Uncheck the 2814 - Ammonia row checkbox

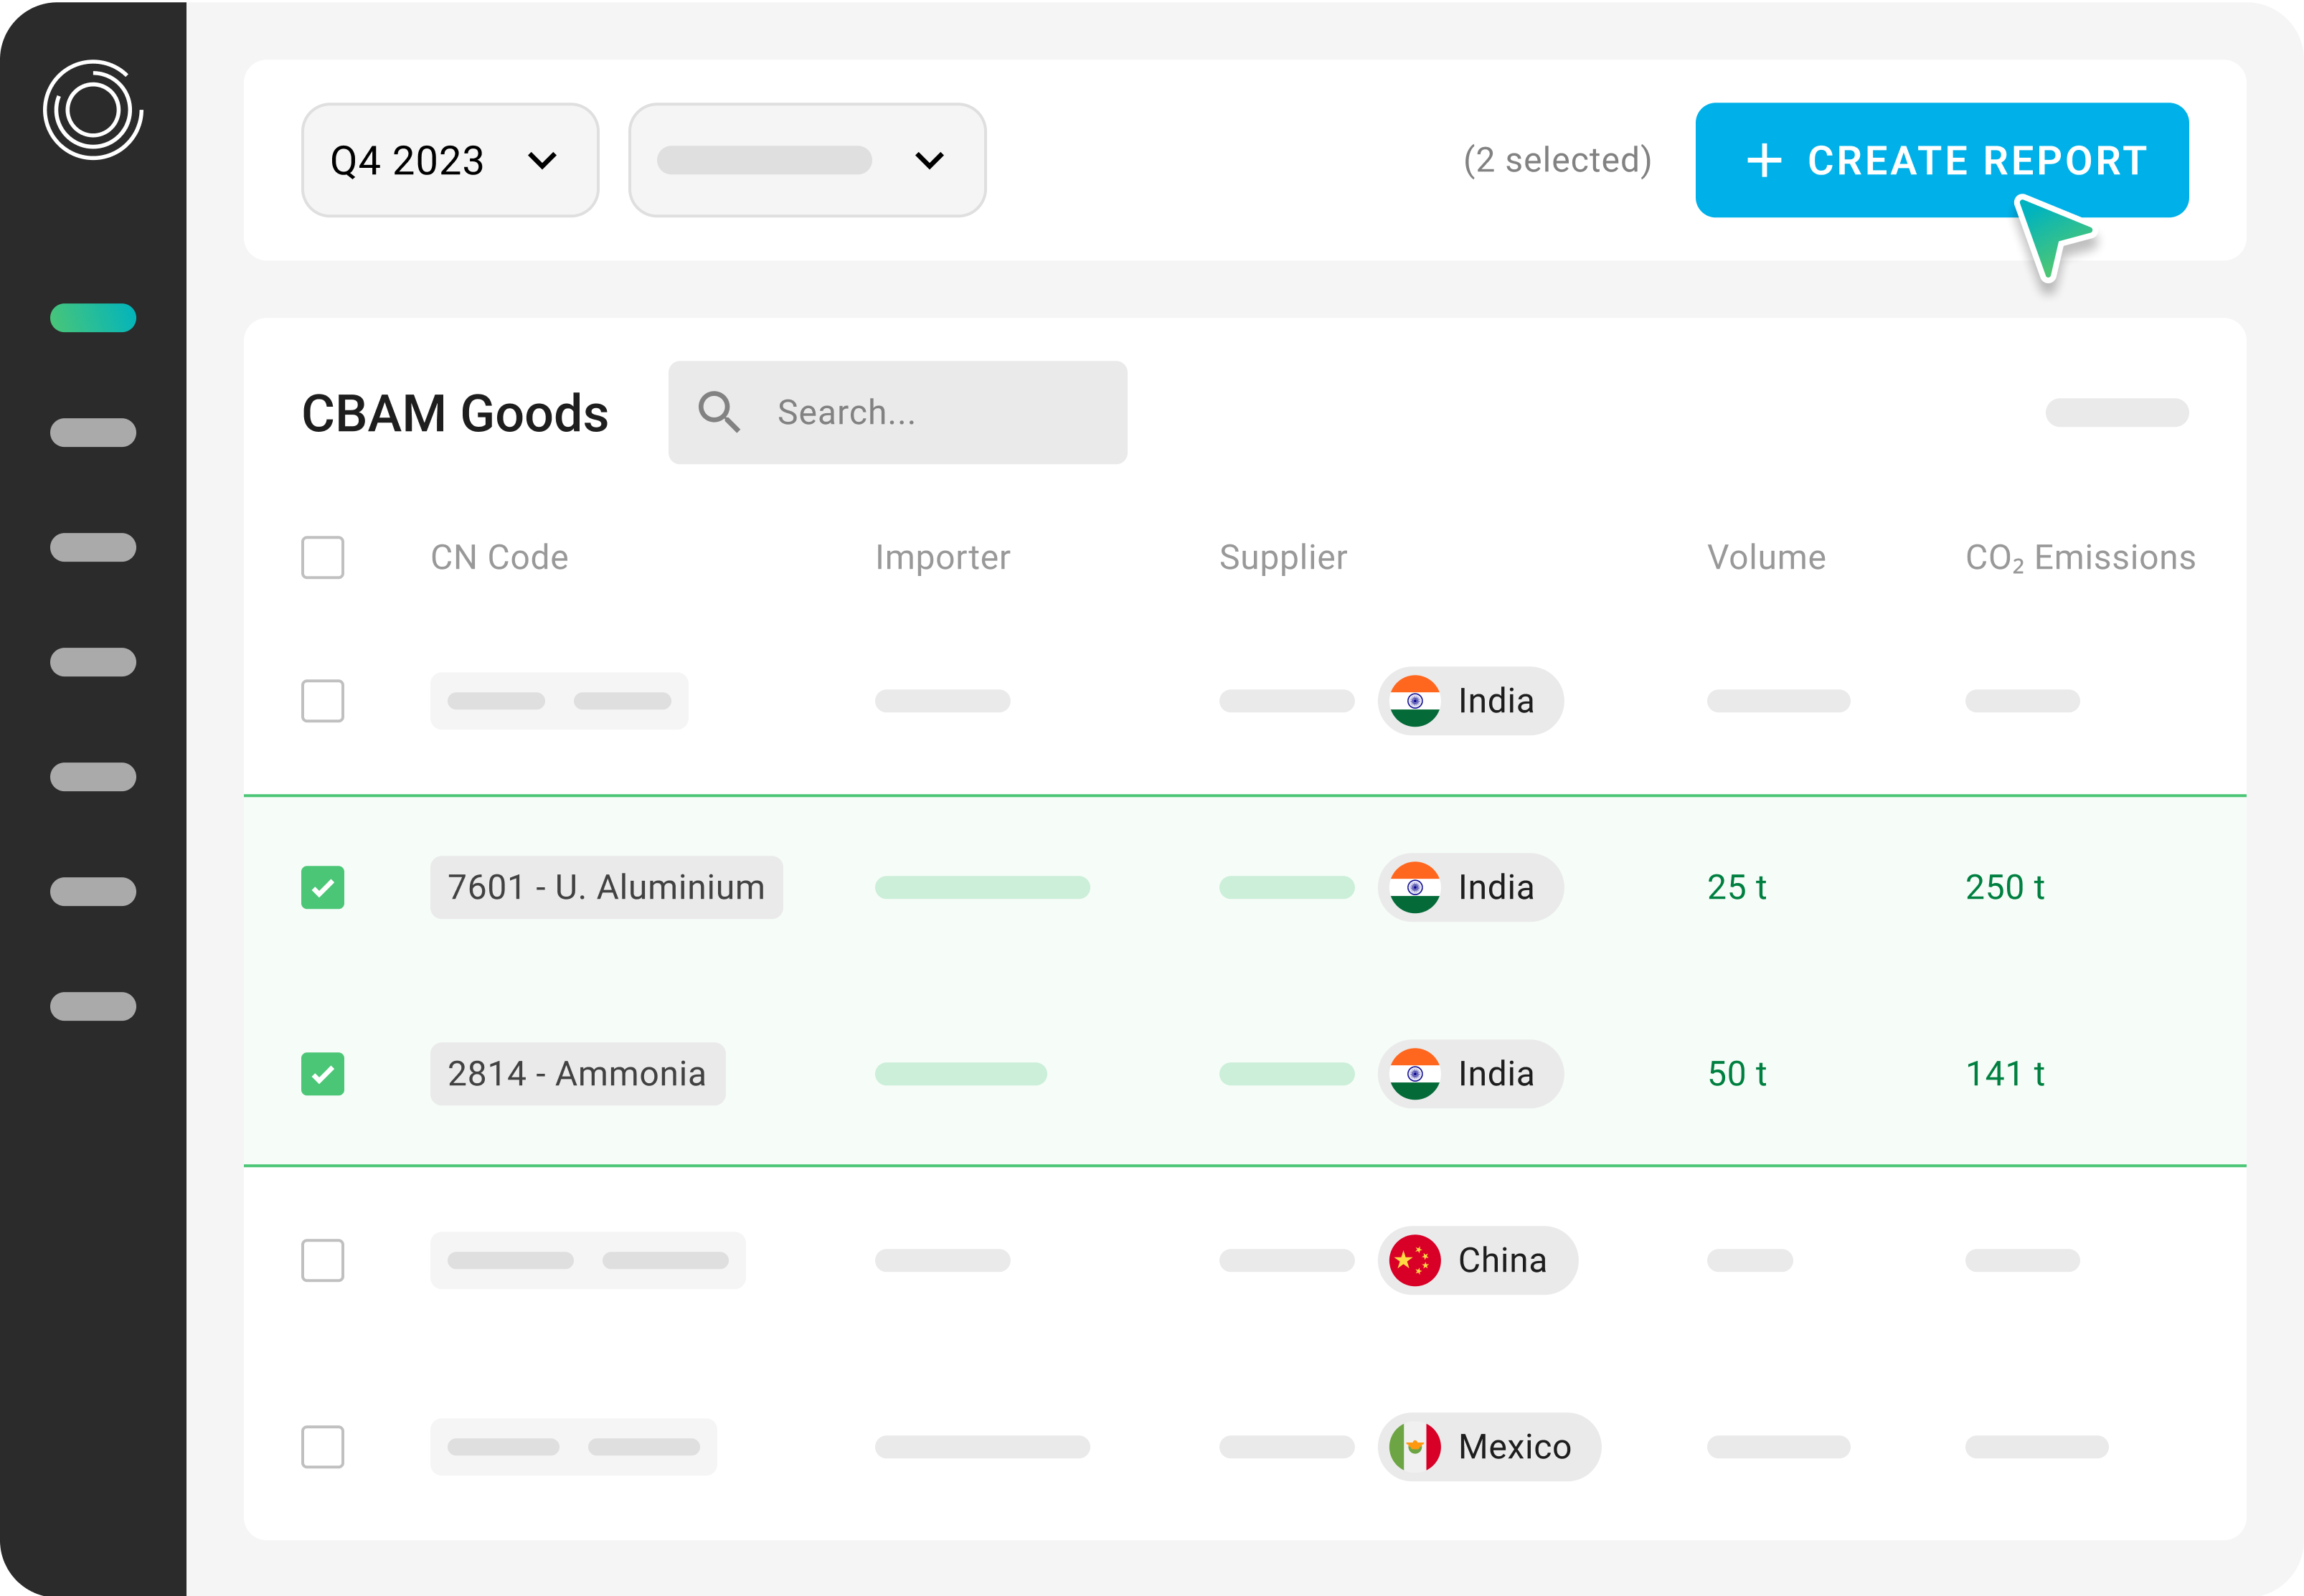[322, 1074]
